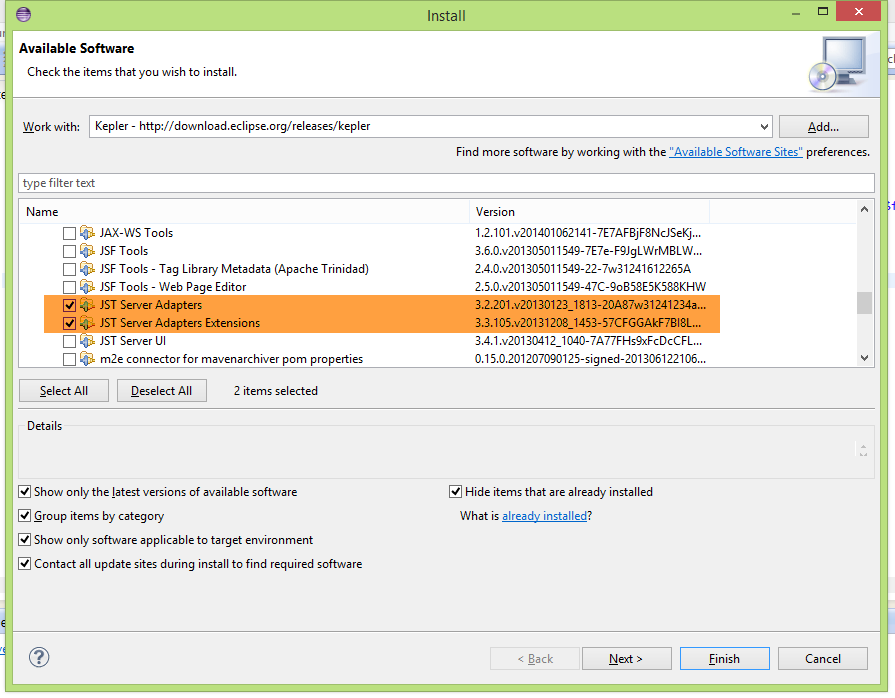Screen dimensions: 895x698
Task: Click the already installed link
Action: tap(544, 516)
